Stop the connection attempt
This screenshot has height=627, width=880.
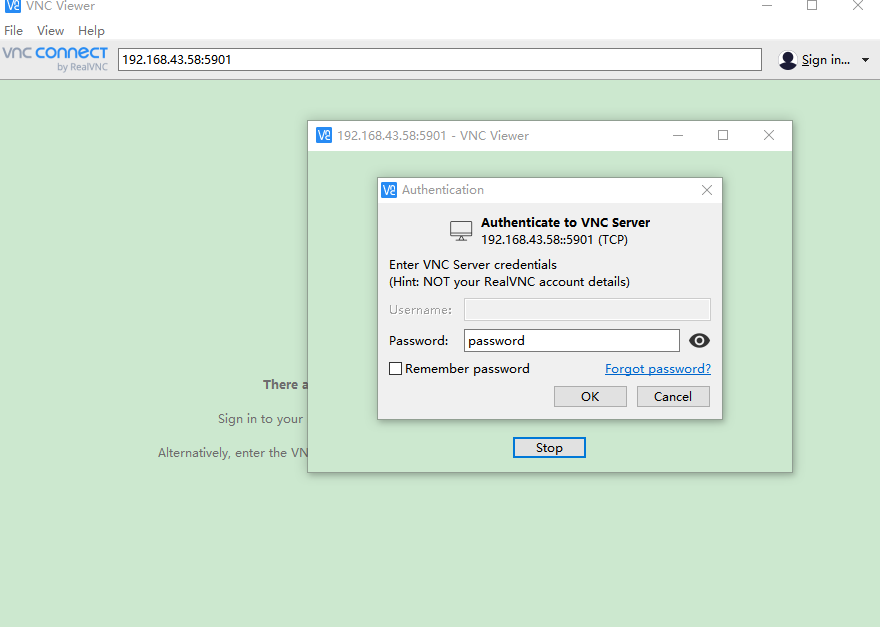coord(549,448)
